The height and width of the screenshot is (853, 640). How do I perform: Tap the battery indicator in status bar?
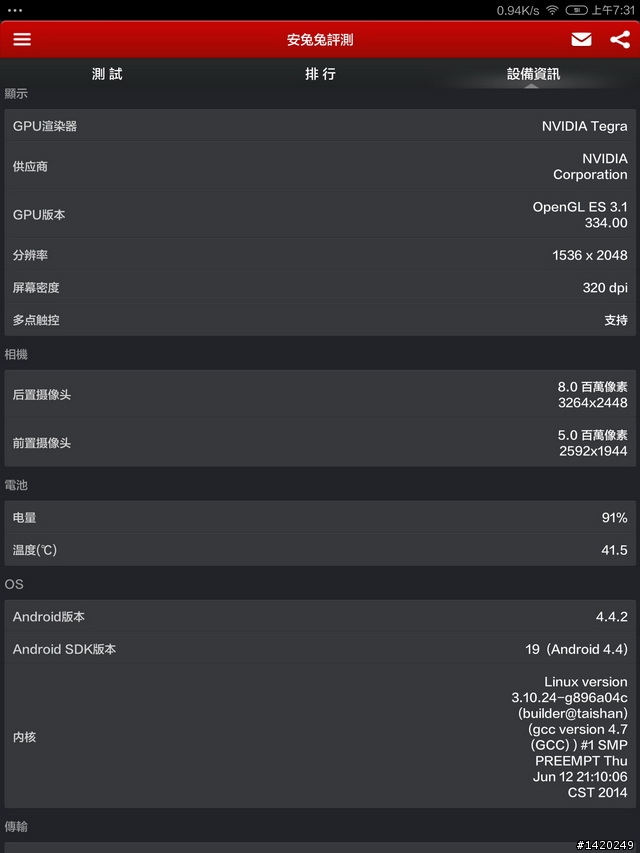576,10
